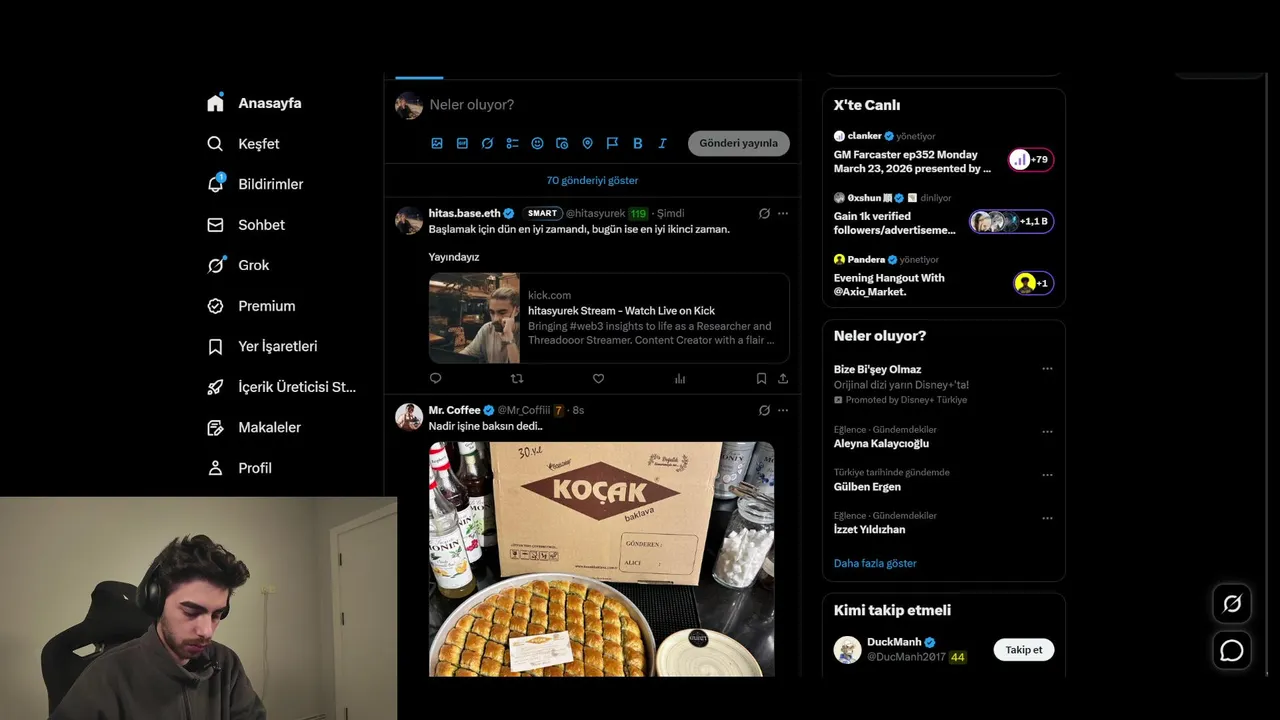Repost the hitas.base.eth post

[517, 378]
